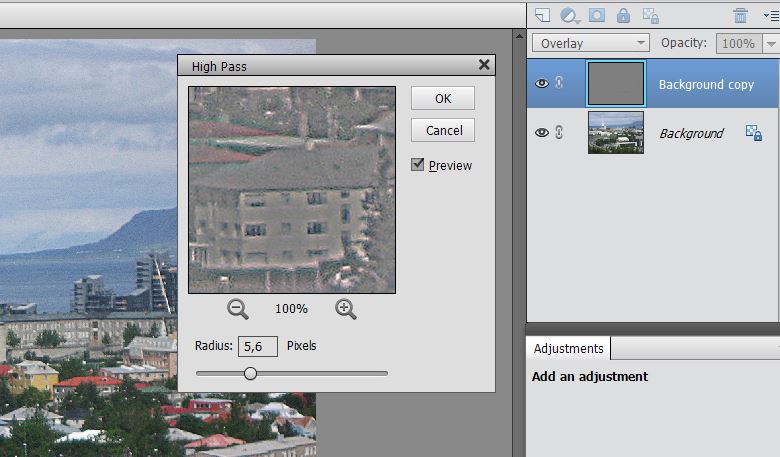Viewport: 780px width, 457px height.
Task: Click the Radius input field
Action: point(258,346)
